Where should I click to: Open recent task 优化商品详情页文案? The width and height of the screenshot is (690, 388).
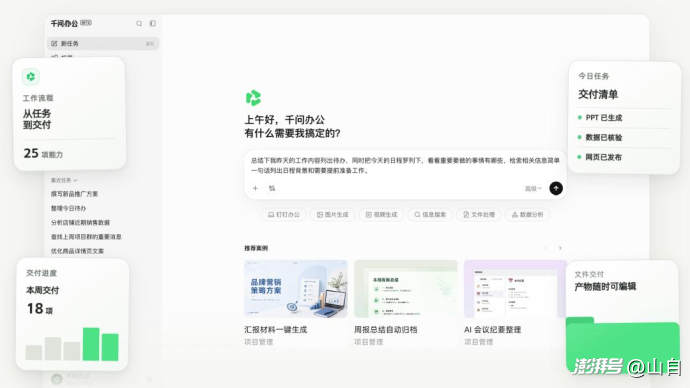(x=77, y=251)
